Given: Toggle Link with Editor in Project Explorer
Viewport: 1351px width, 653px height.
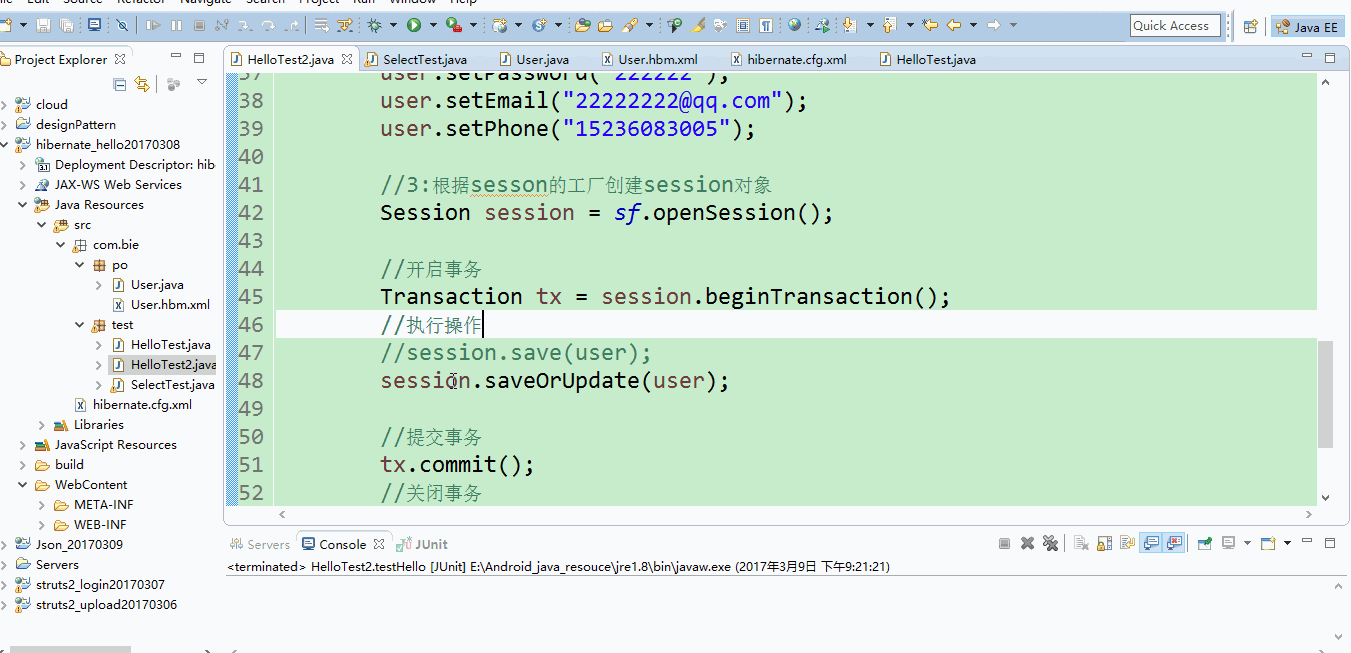Looking at the screenshot, I should [x=141, y=84].
